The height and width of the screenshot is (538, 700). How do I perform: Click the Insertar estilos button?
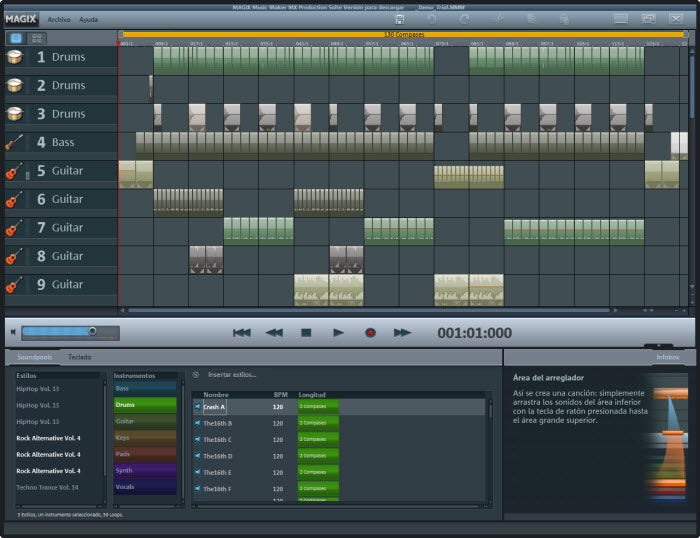pos(231,375)
